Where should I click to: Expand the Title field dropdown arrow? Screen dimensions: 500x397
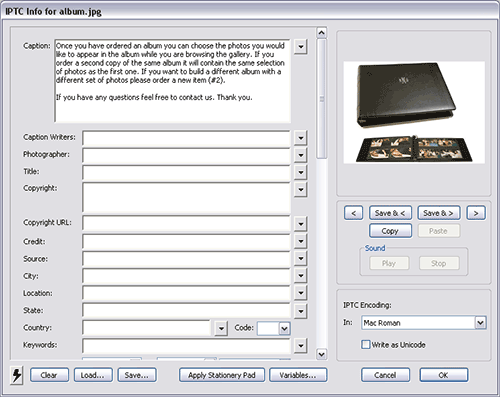301,172
